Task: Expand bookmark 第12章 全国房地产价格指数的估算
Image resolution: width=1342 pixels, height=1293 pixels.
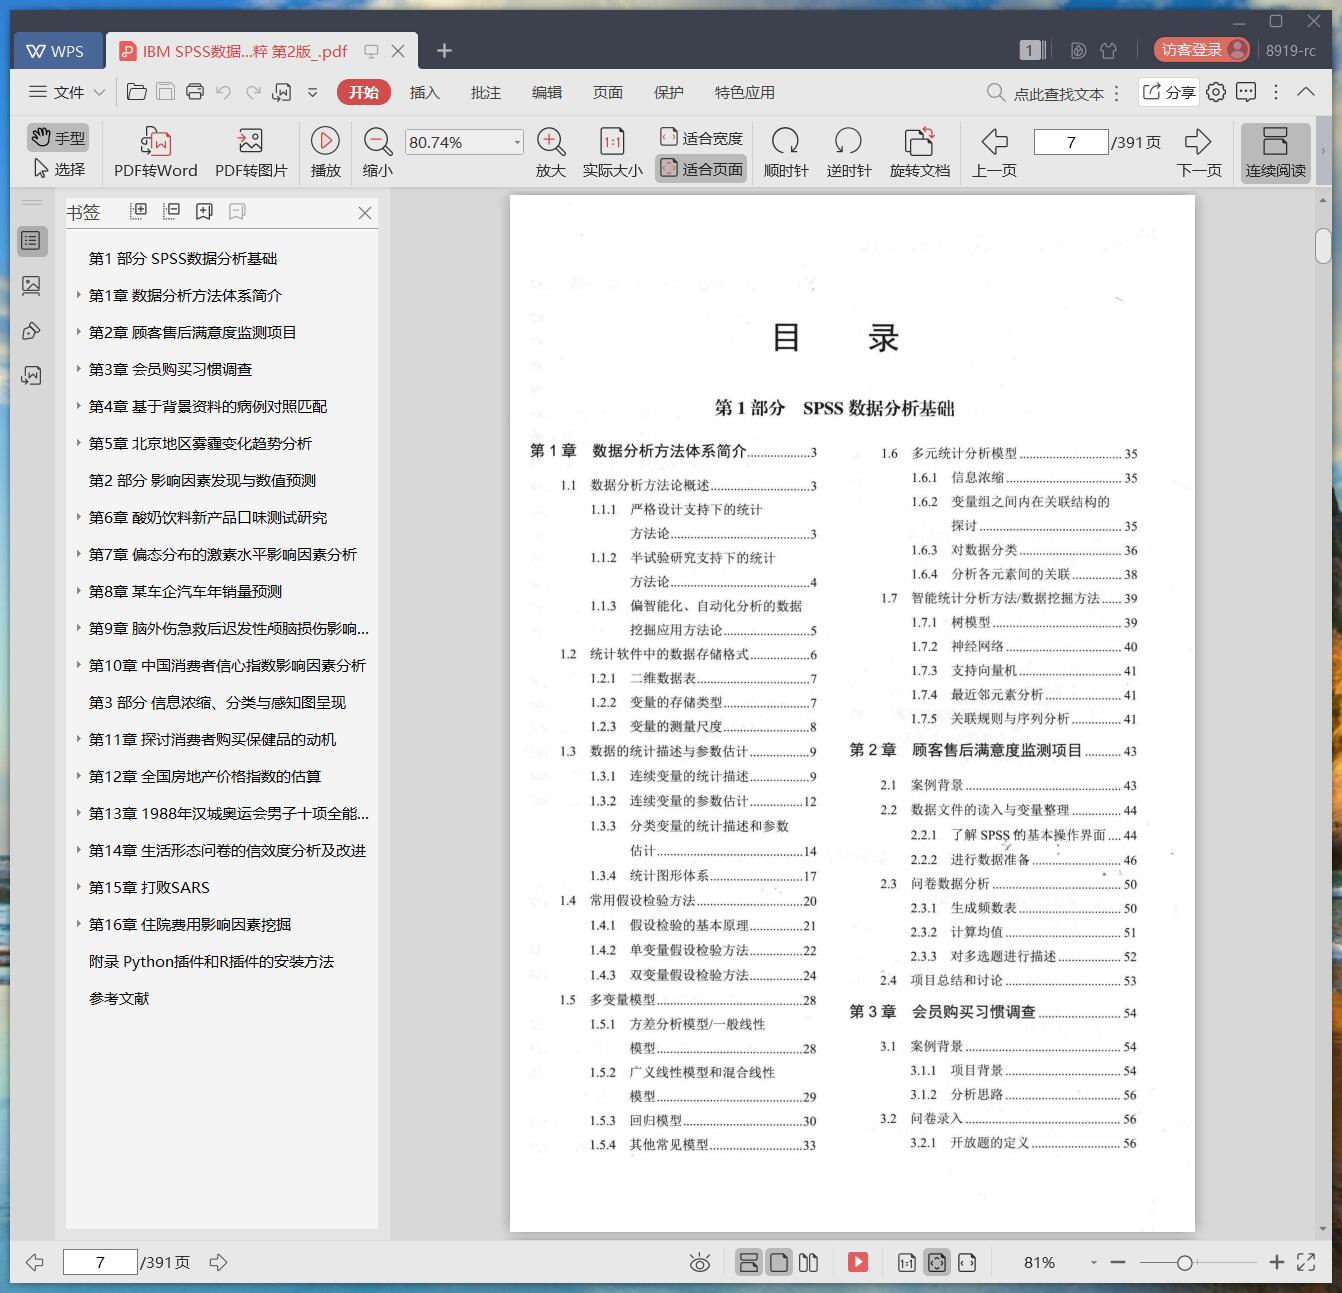Action: (79, 776)
